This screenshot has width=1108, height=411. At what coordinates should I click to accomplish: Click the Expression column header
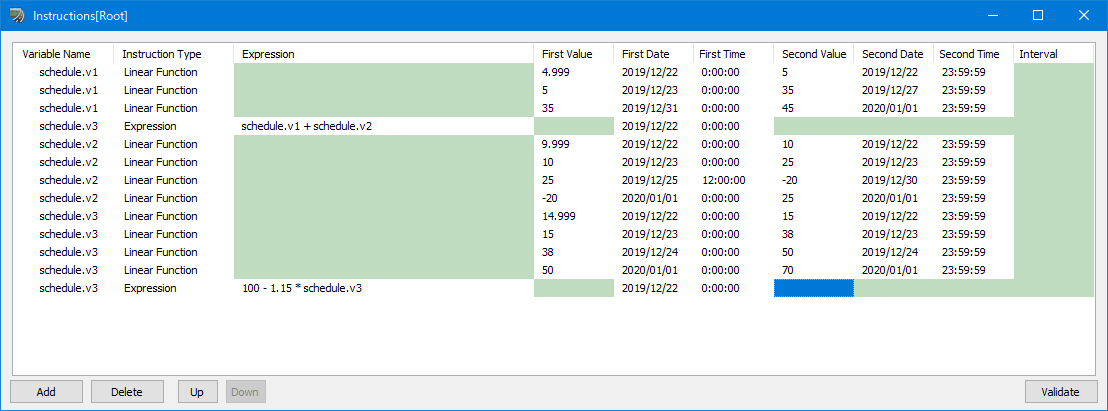pyautogui.click(x=383, y=54)
